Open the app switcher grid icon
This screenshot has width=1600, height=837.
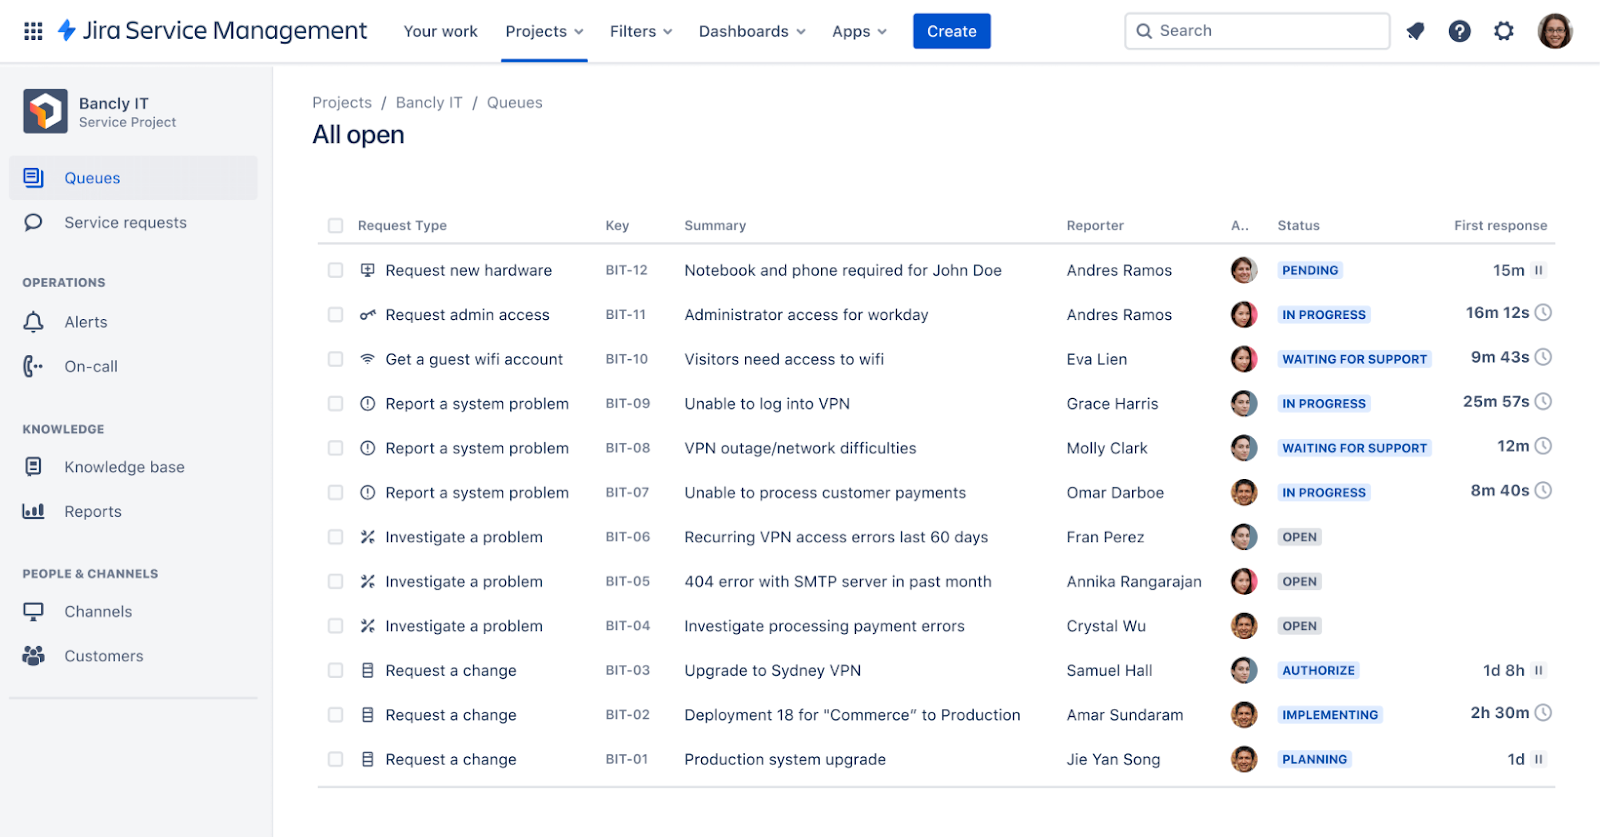click(x=33, y=31)
